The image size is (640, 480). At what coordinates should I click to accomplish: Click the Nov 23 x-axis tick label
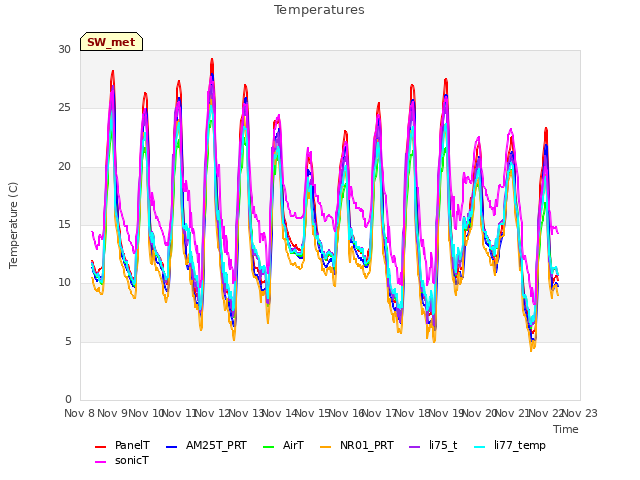tap(580, 413)
